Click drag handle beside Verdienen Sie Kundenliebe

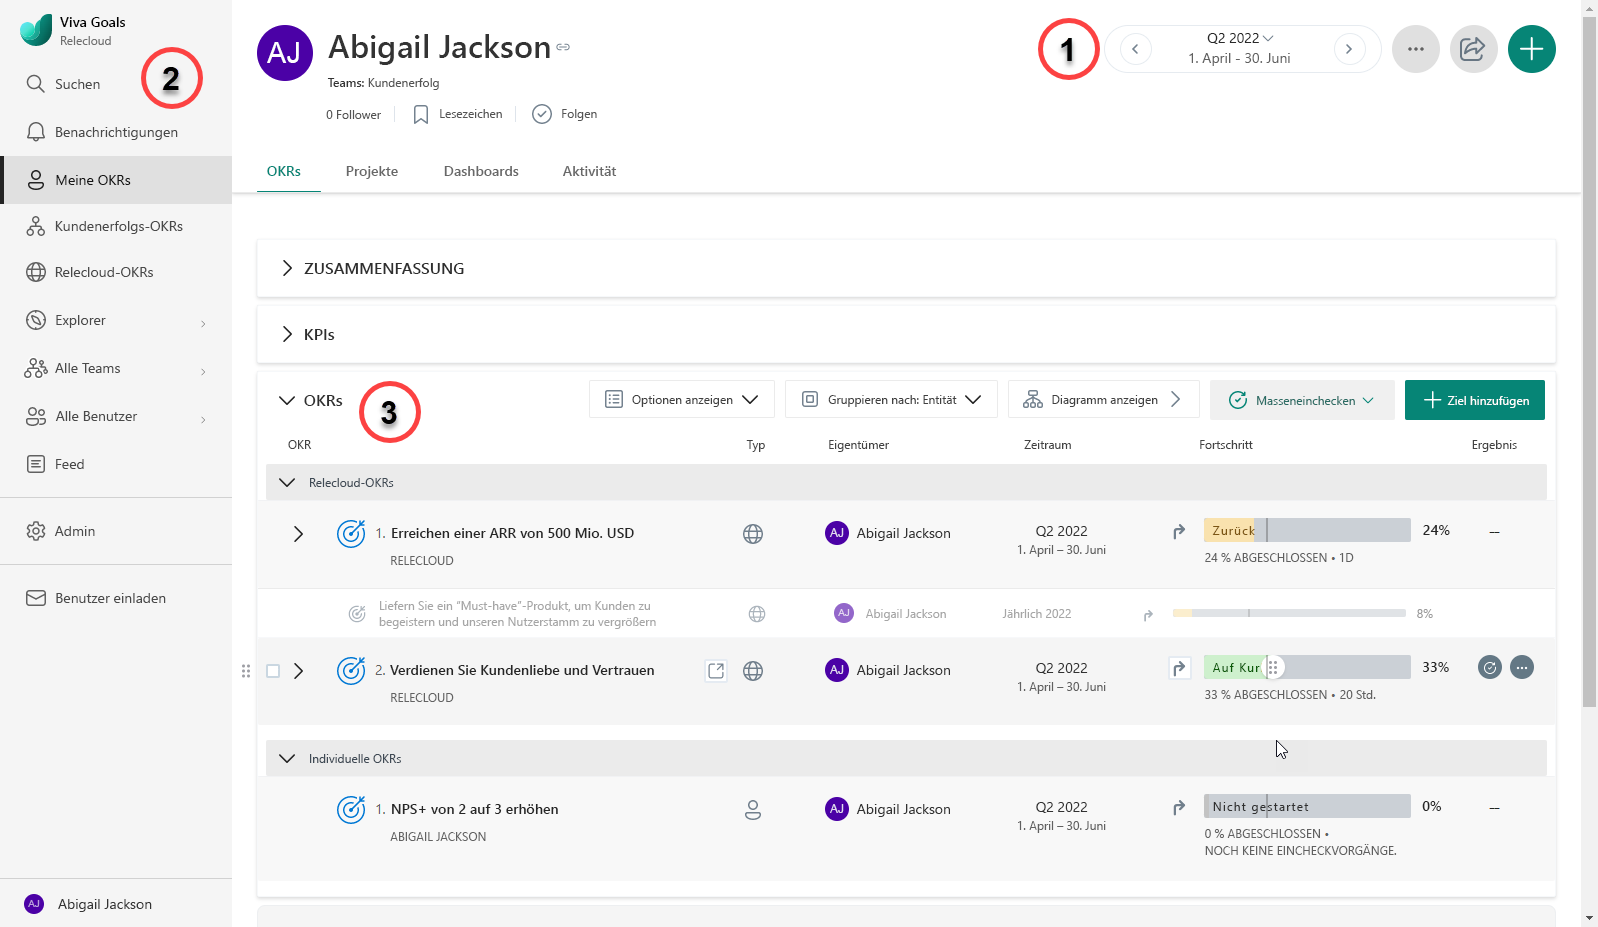point(246,671)
